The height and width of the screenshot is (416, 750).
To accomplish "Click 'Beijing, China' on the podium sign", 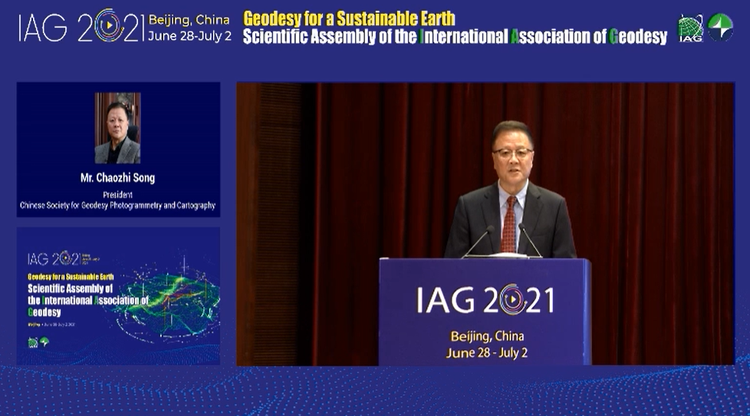I will [485, 335].
